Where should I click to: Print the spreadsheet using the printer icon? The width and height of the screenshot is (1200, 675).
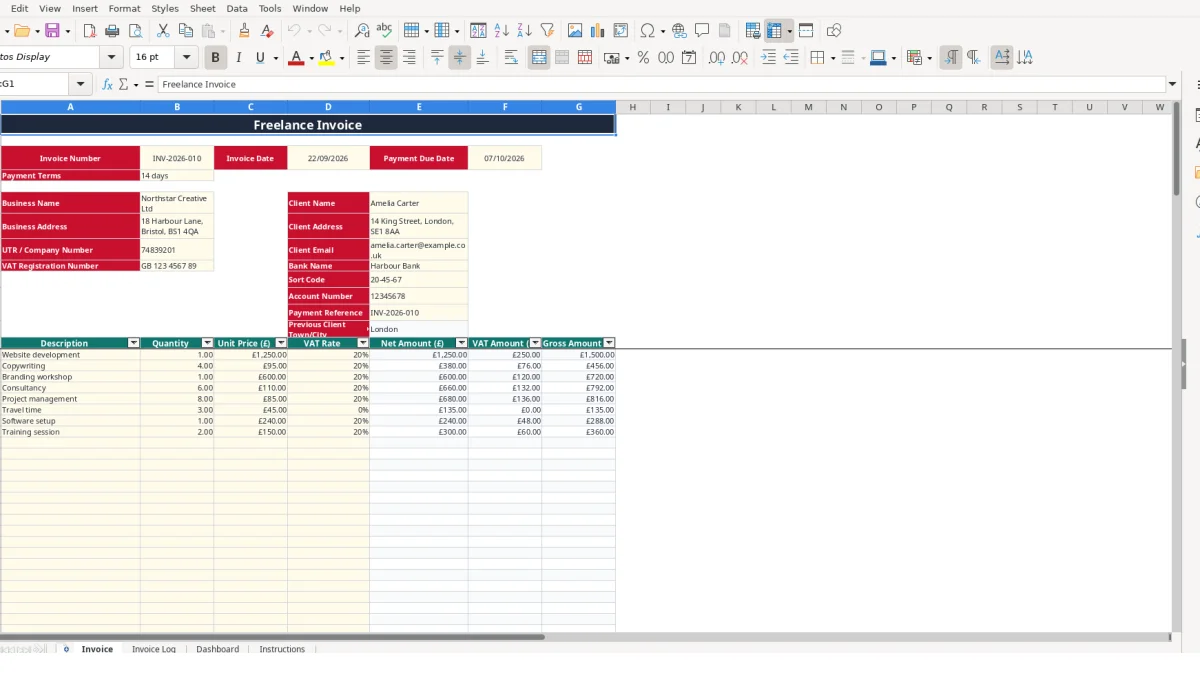[x=112, y=31]
